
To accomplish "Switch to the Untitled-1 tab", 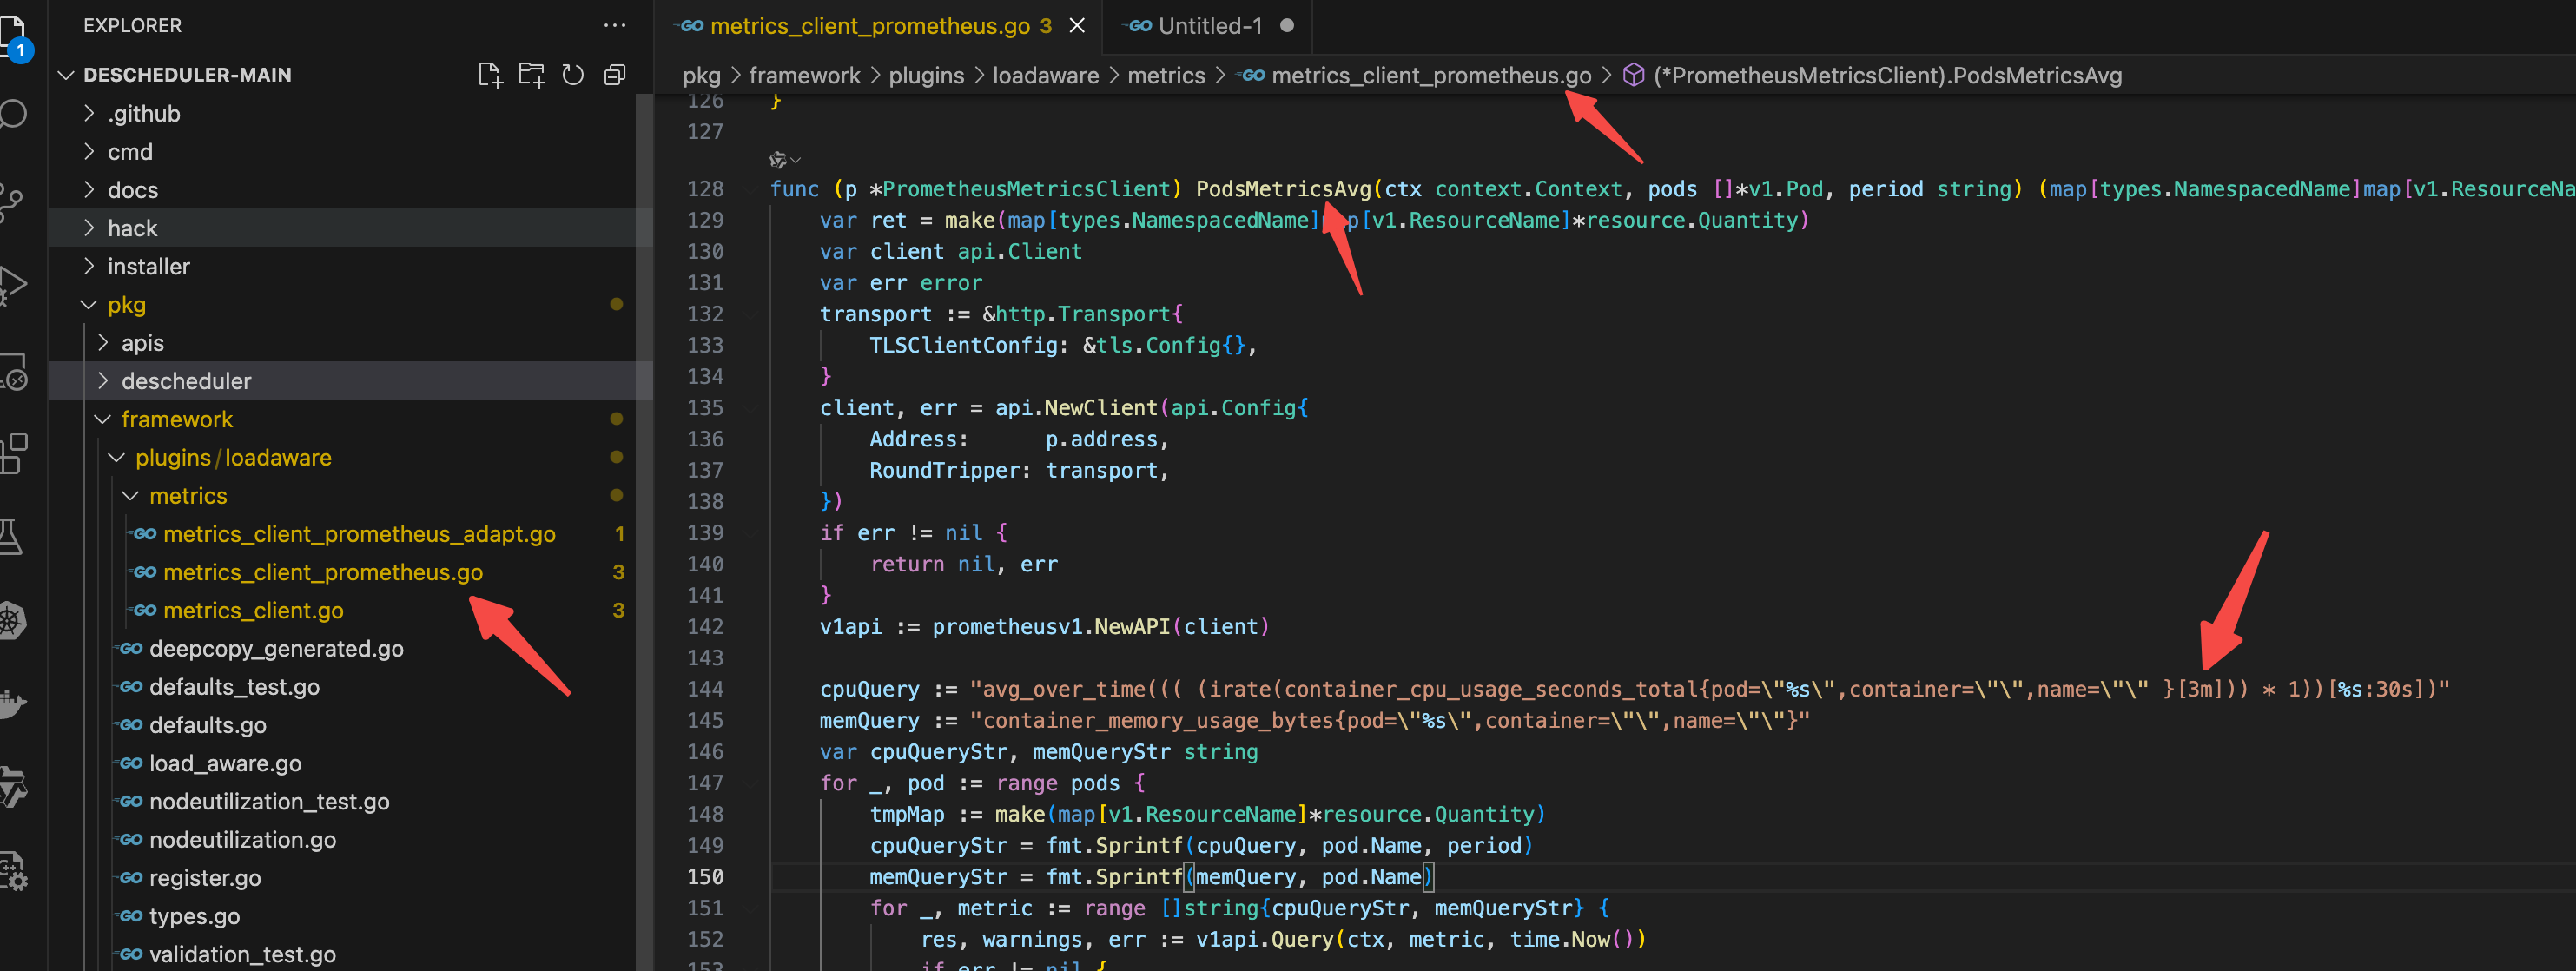I will pyautogui.click(x=1209, y=26).
